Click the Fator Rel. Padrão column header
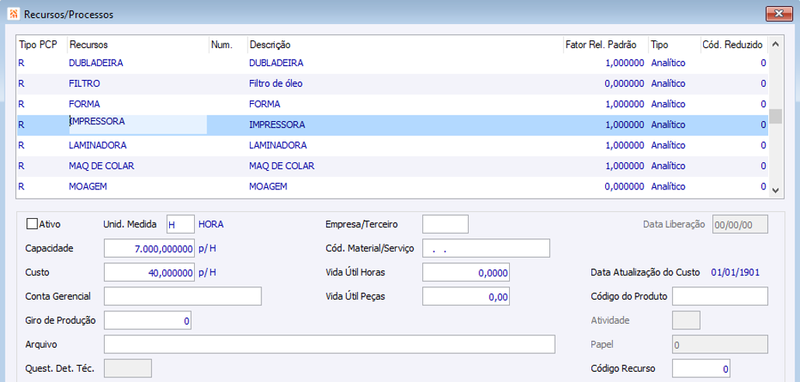Viewport: 800px width, 382px height. (606, 45)
